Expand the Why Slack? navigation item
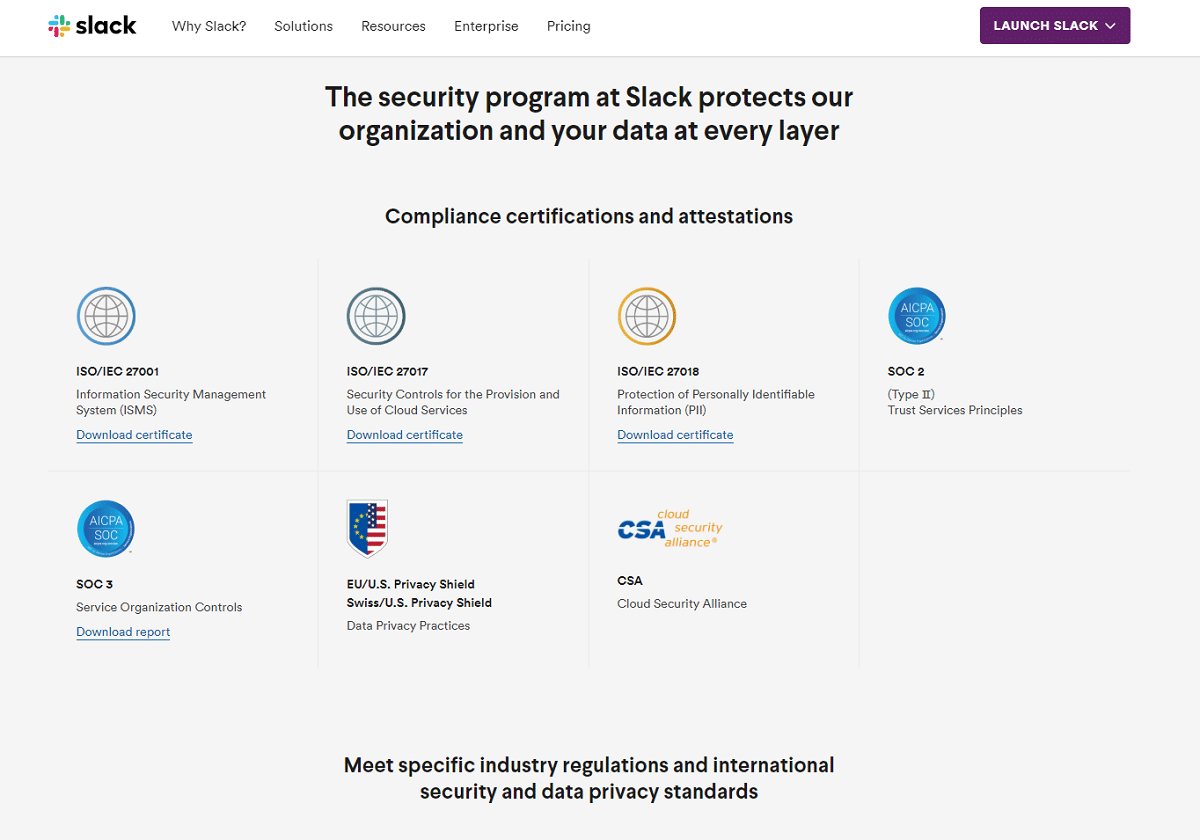Screen dimensions: 1200x840 209,26
